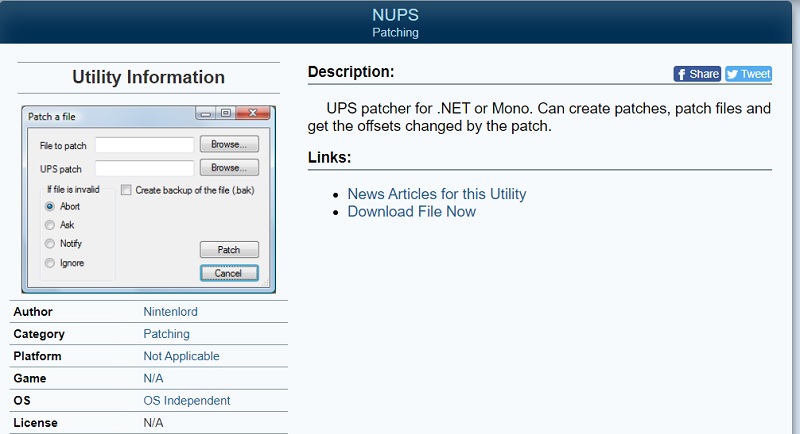Click the UPS patch text field
800x434 pixels.
(144, 168)
